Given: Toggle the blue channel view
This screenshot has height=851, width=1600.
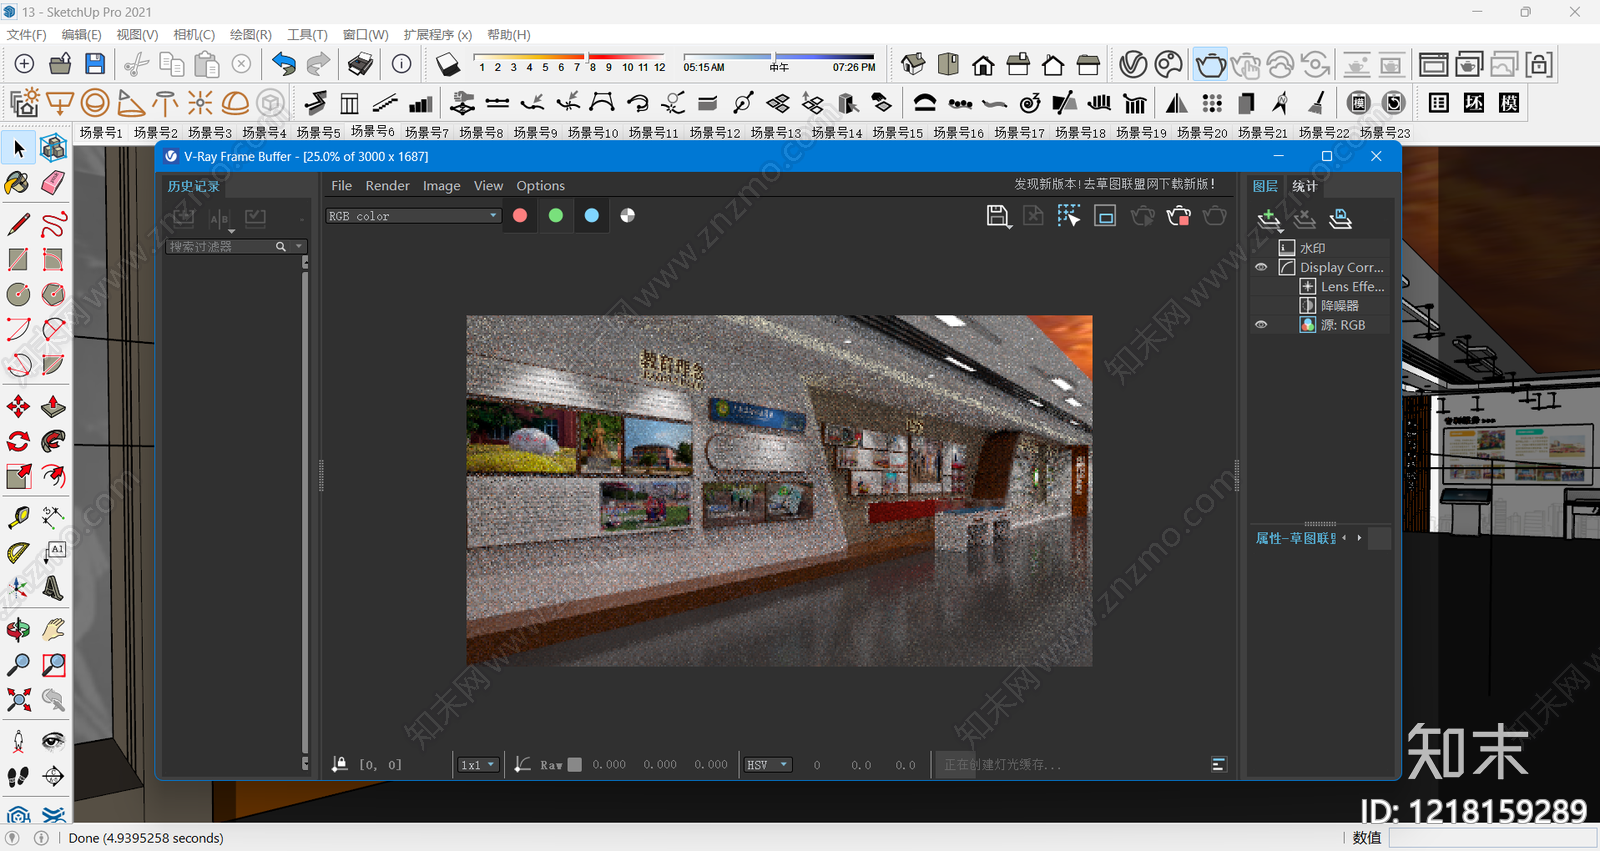Looking at the screenshot, I should pyautogui.click(x=592, y=215).
